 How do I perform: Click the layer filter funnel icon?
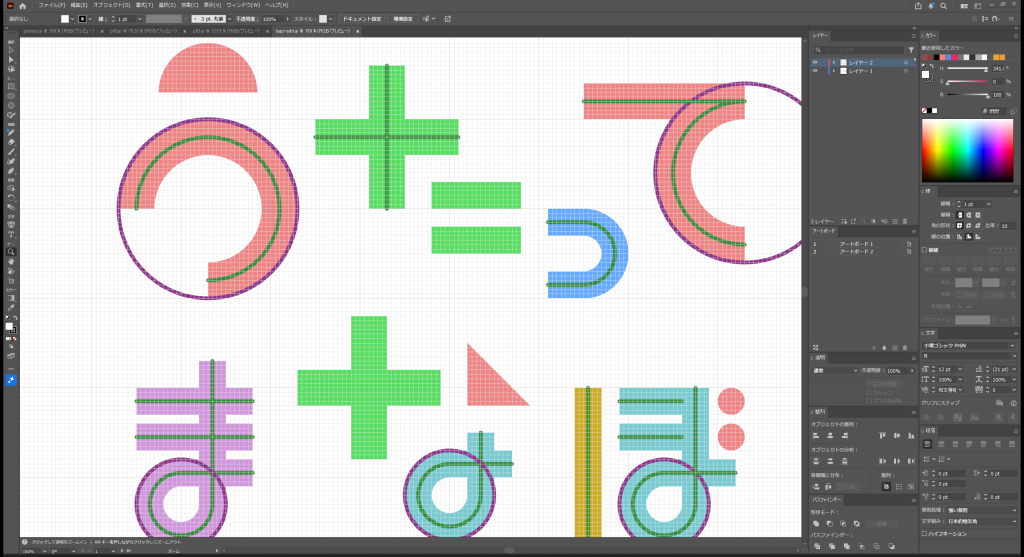(910, 48)
